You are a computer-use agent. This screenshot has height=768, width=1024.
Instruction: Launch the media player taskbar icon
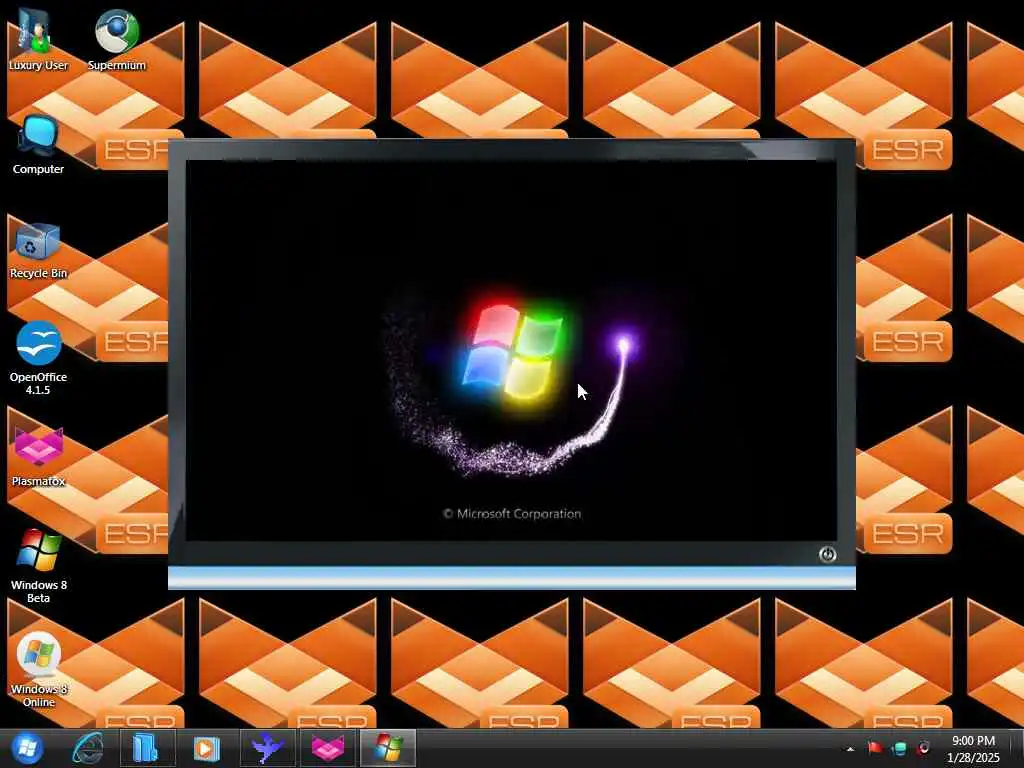tap(206, 748)
